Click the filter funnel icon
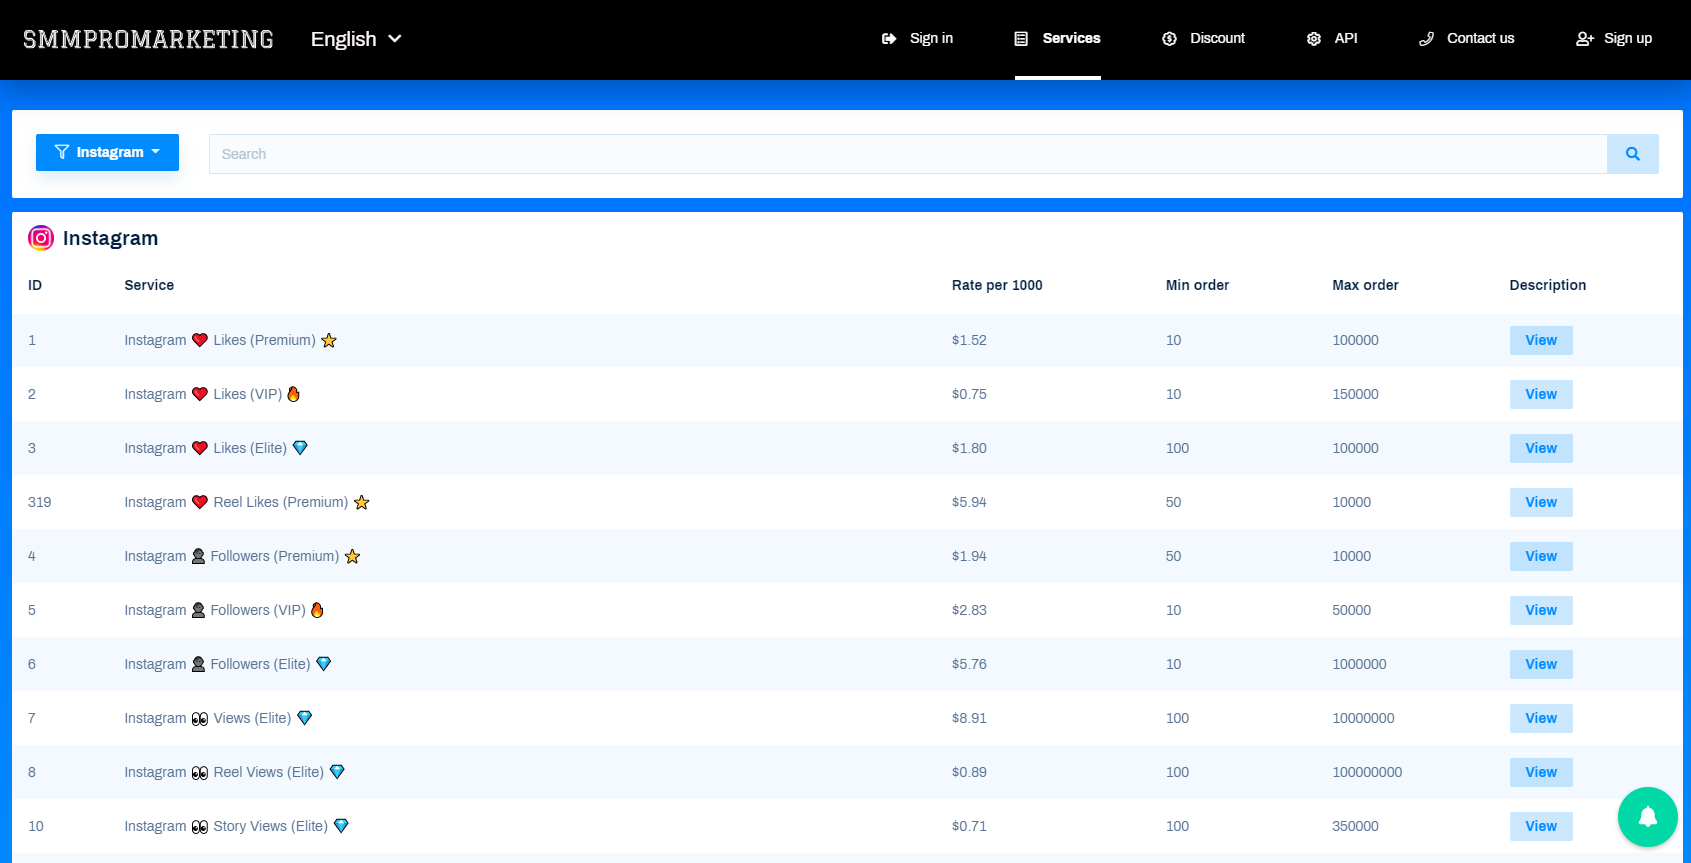Viewport: 1691px width, 863px height. click(x=62, y=152)
